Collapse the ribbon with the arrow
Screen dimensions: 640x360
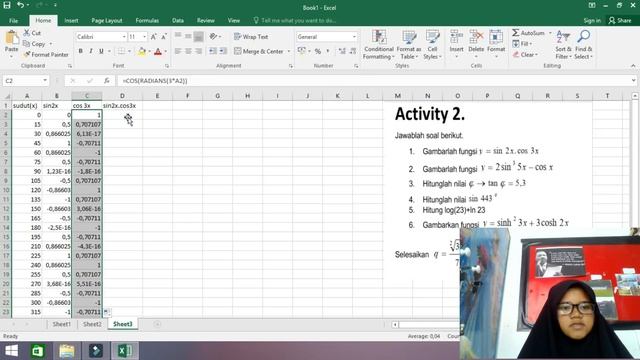click(633, 66)
